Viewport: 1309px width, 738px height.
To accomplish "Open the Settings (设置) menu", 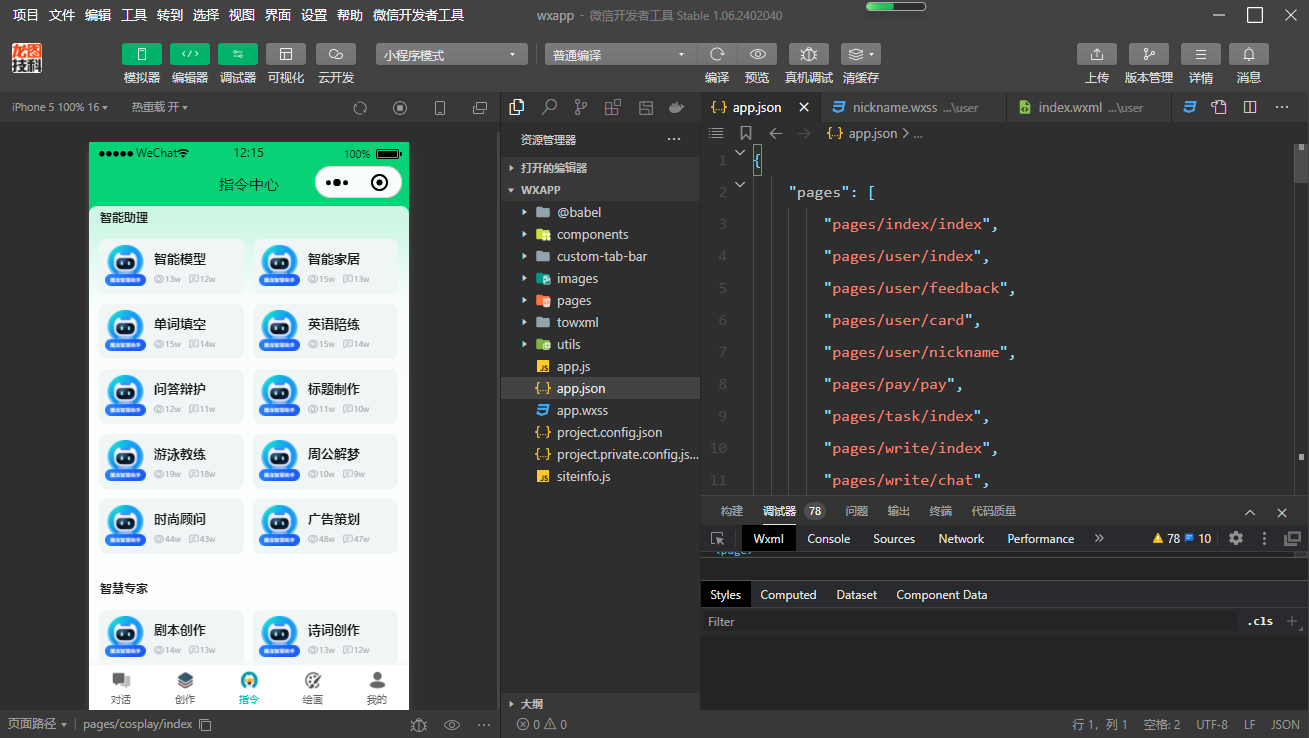I will pos(314,15).
